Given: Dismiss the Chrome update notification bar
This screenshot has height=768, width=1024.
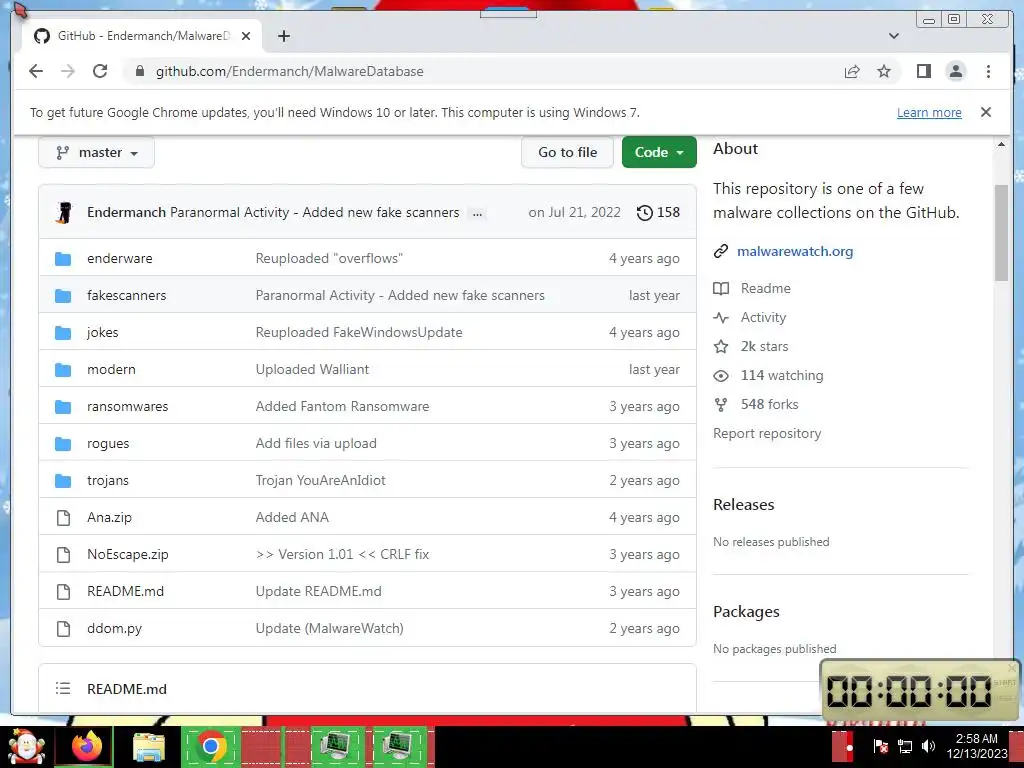Looking at the screenshot, I should click(x=985, y=112).
